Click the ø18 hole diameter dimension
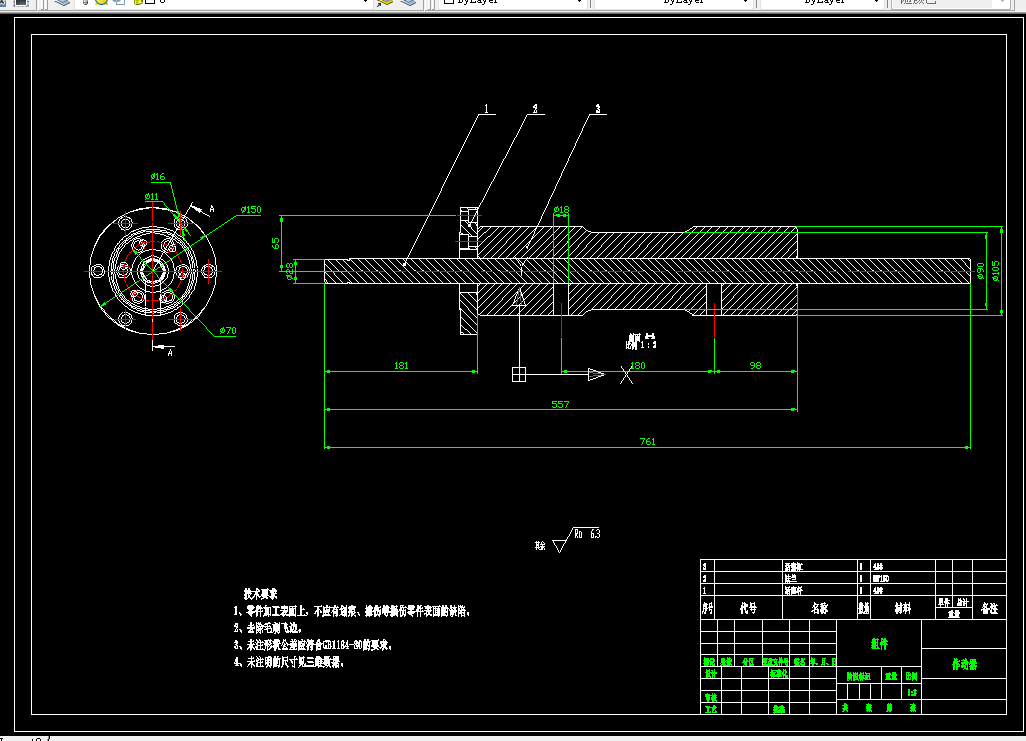The width and height of the screenshot is (1026, 741). click(561, 209)
